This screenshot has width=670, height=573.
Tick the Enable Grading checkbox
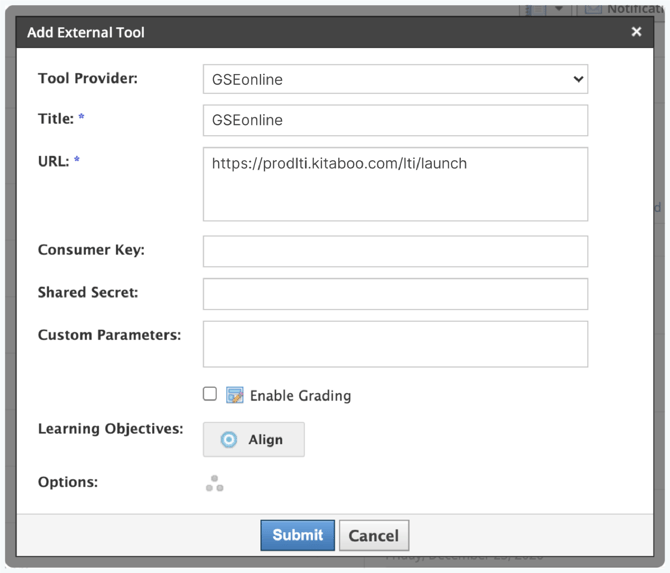point(210,394)
